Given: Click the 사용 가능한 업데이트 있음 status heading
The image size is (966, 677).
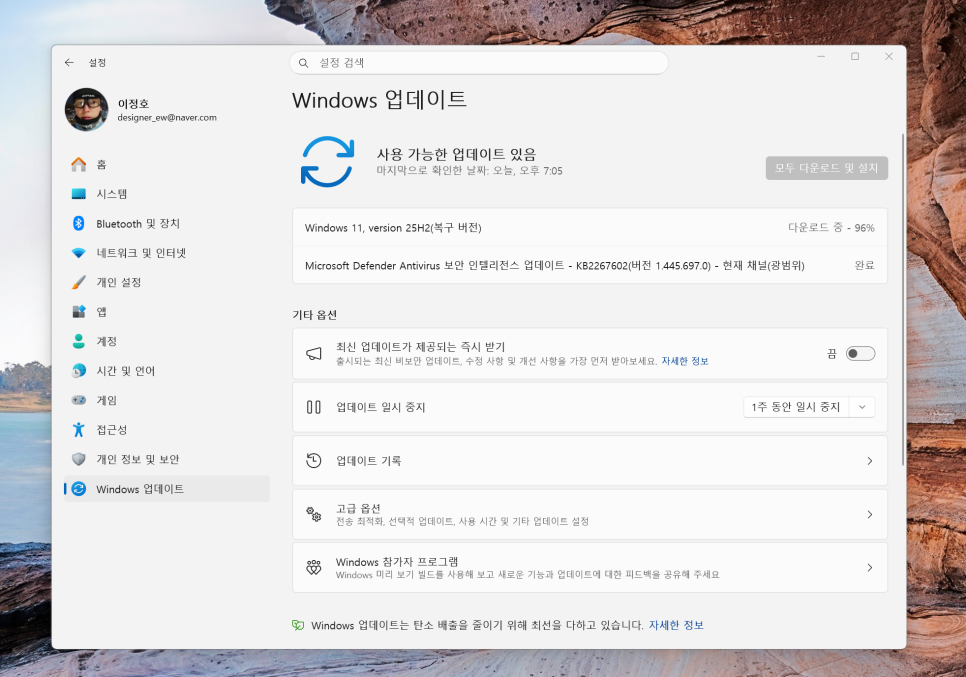Looking at the screenshot, I should (x=457, y=154).
